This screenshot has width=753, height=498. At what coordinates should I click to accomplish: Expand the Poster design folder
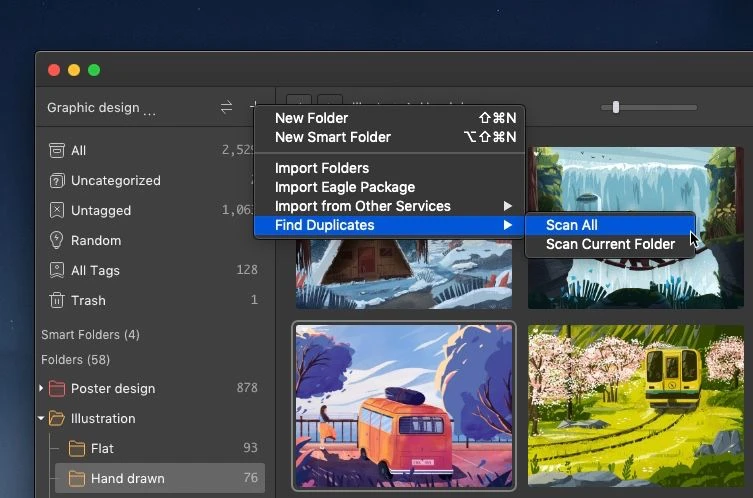point(41,388)
